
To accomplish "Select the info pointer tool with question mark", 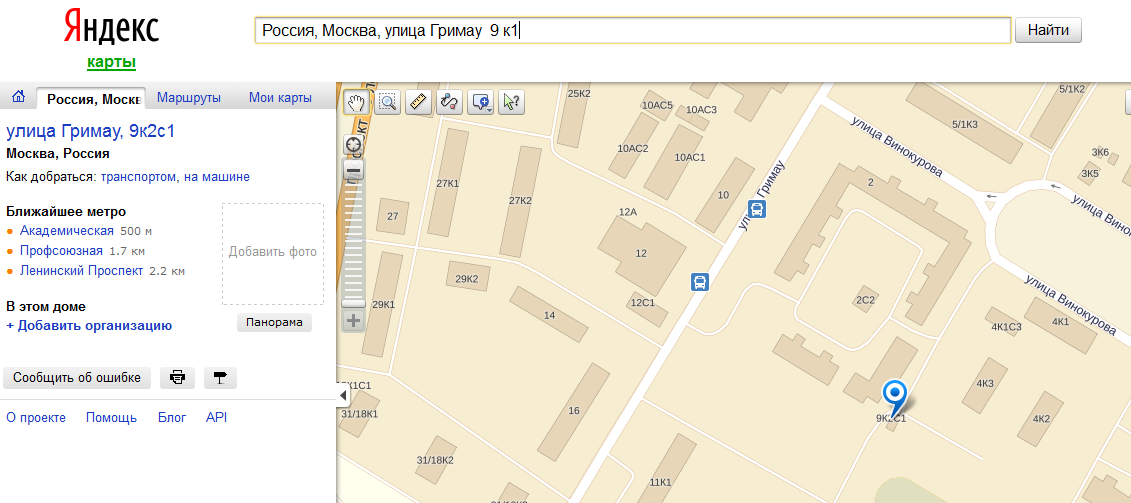I will [511, 101].
